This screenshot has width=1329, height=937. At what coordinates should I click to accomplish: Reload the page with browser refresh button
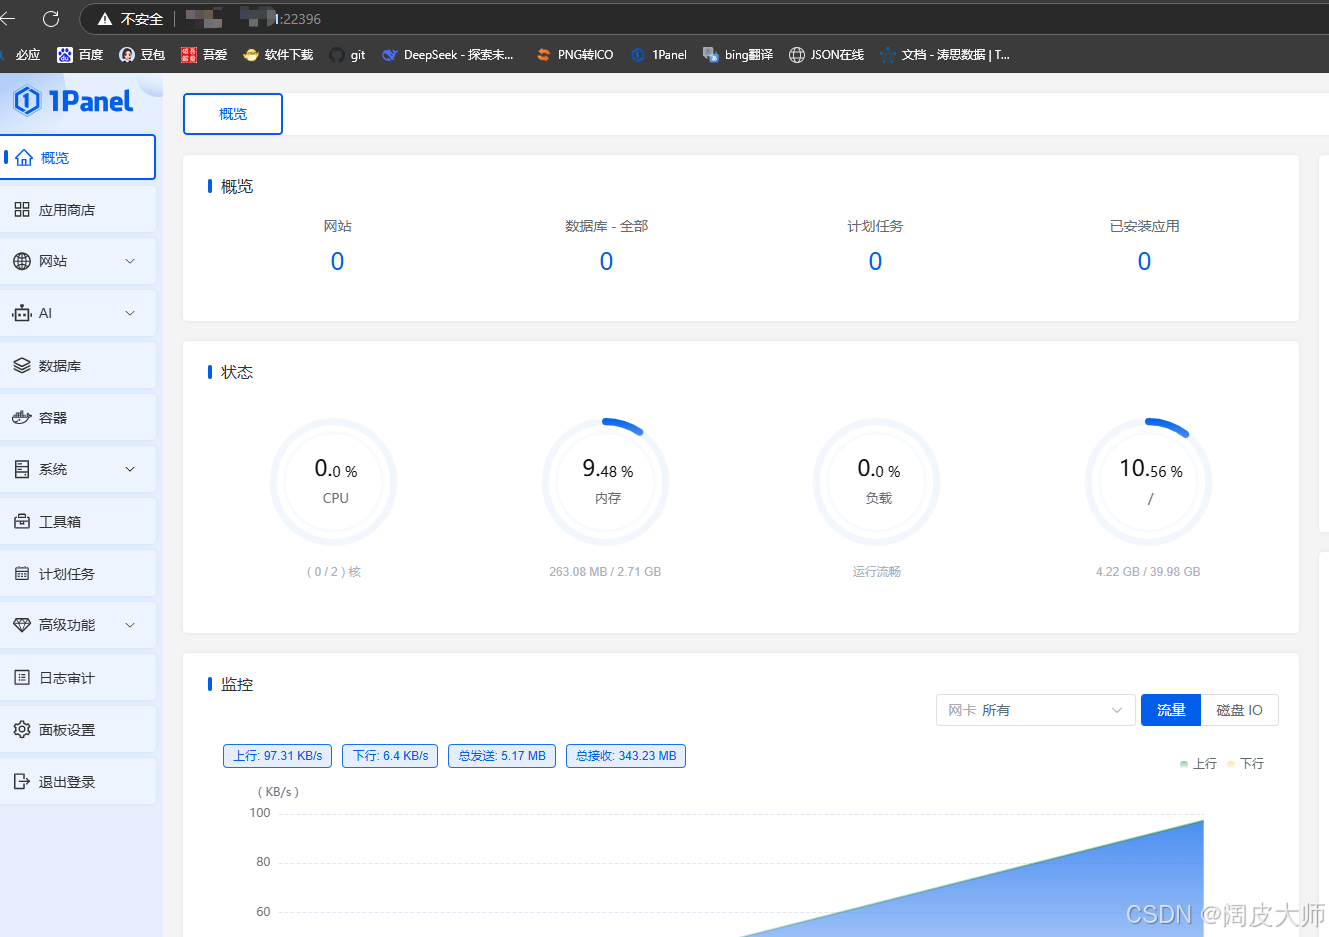[x=51, y=19]
